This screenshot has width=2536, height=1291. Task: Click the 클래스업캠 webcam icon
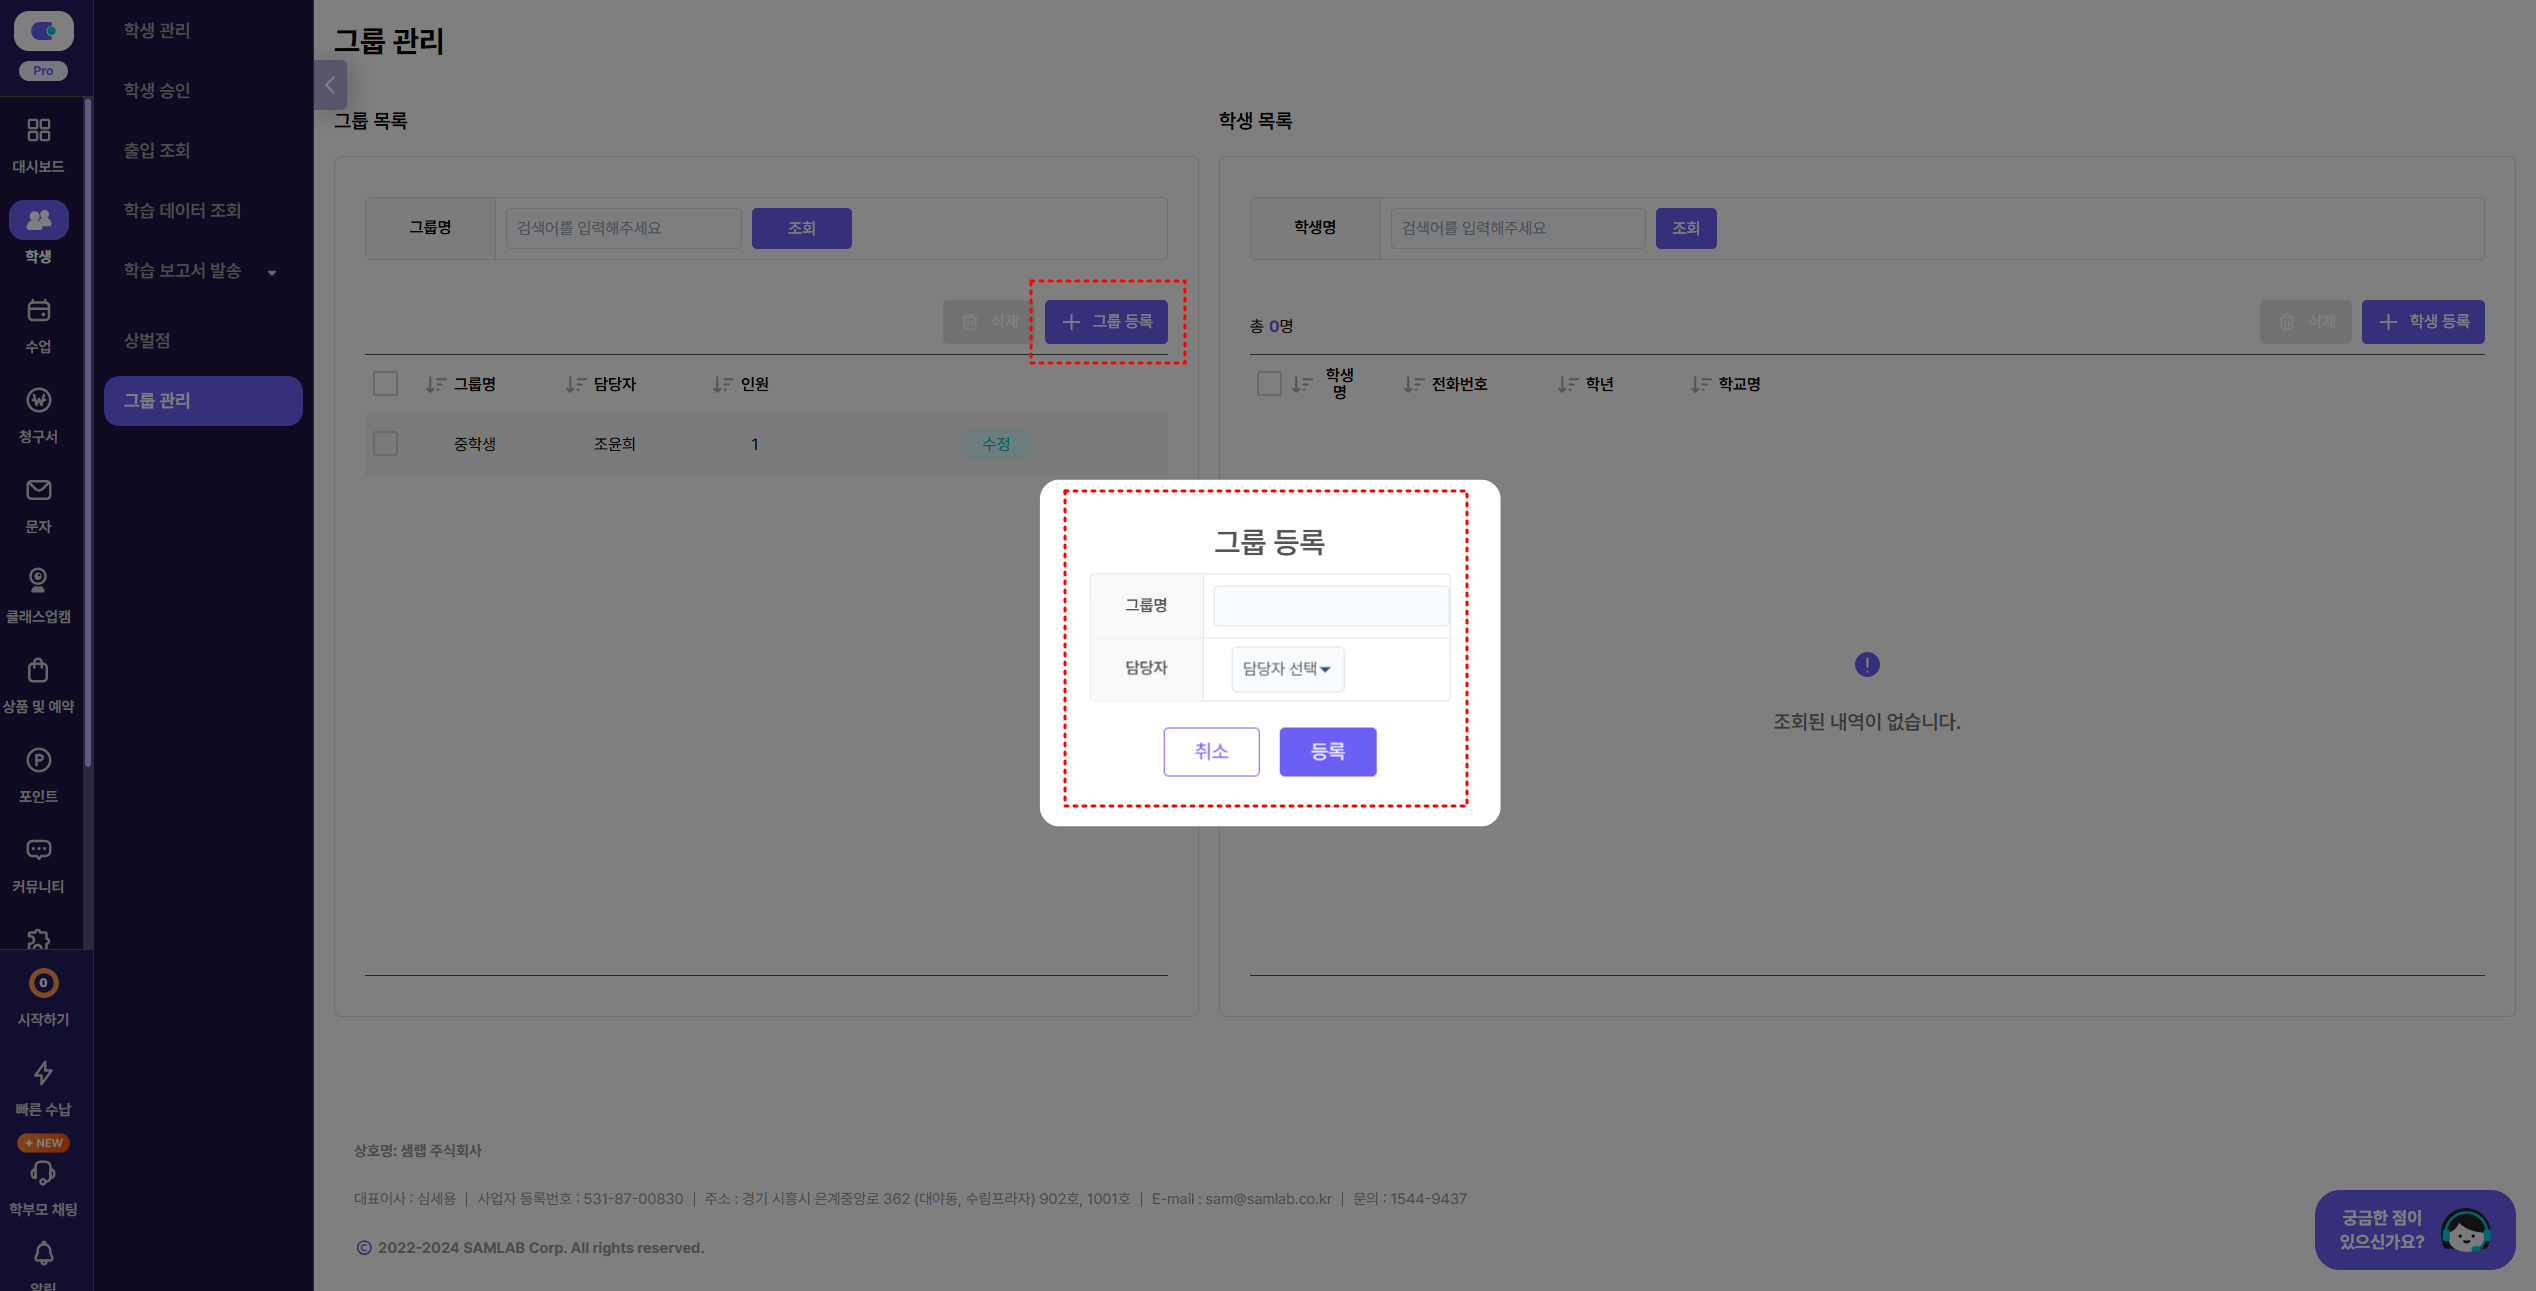[x=38, y=581]
